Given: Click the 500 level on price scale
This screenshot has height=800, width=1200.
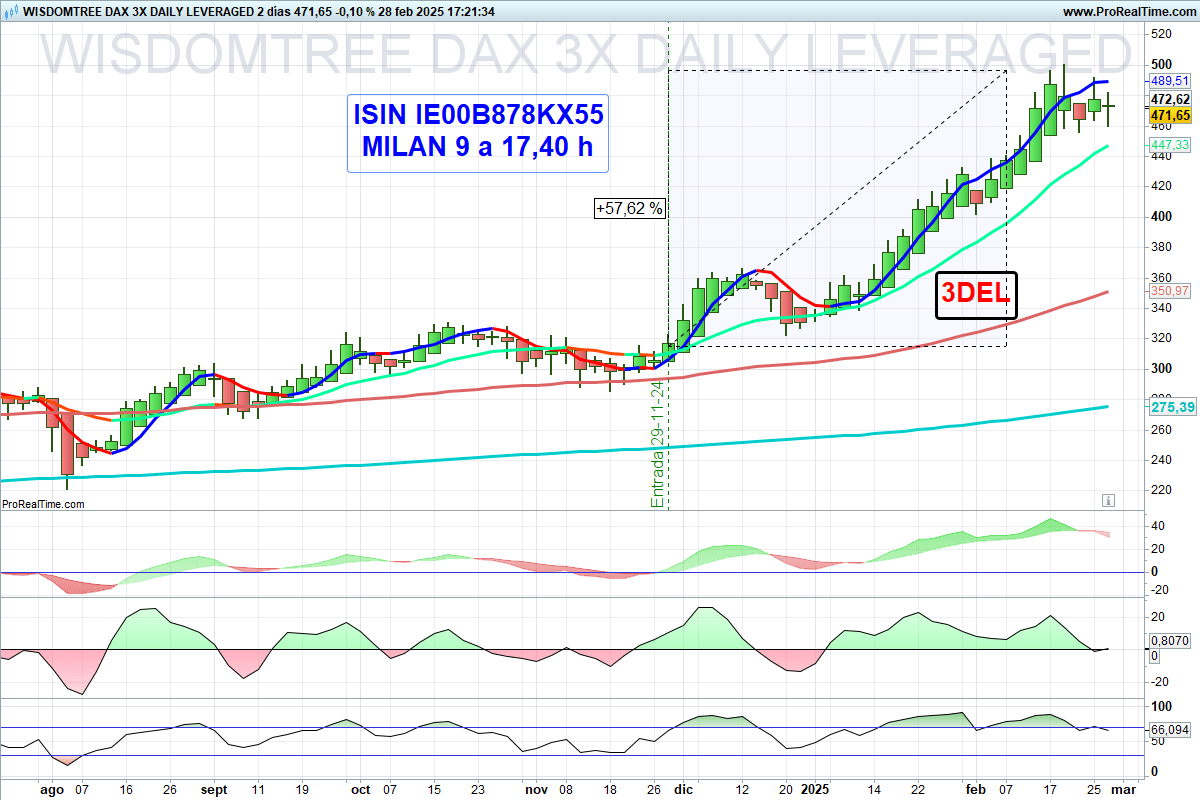Looking at the screenshot, I should (x=1161, y=64).
